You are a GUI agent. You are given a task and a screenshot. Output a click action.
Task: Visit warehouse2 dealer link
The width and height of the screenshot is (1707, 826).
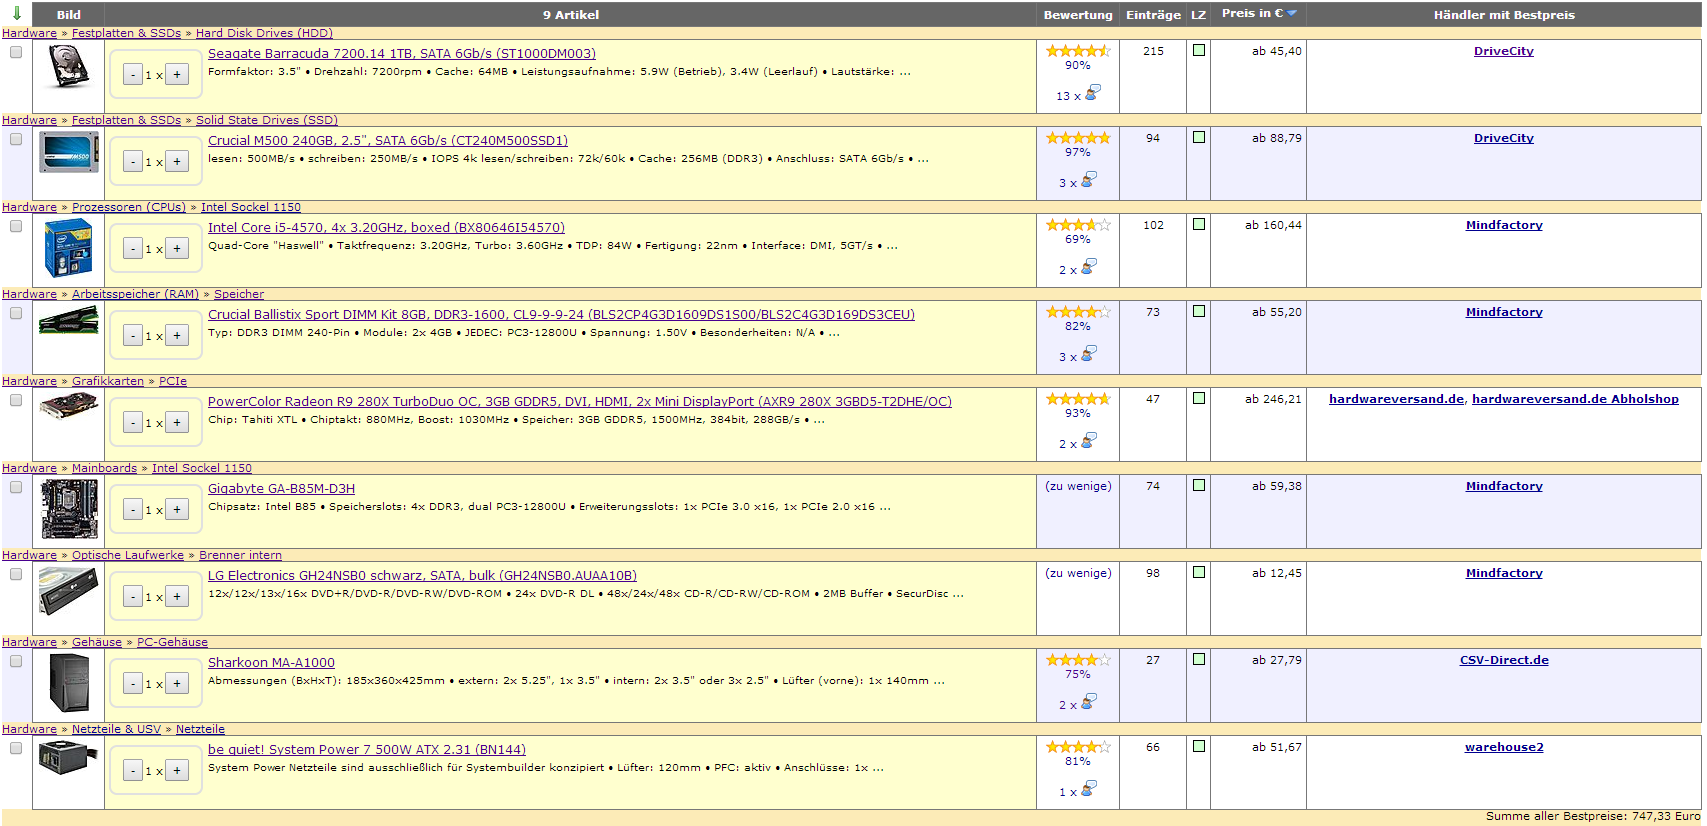1504,747
